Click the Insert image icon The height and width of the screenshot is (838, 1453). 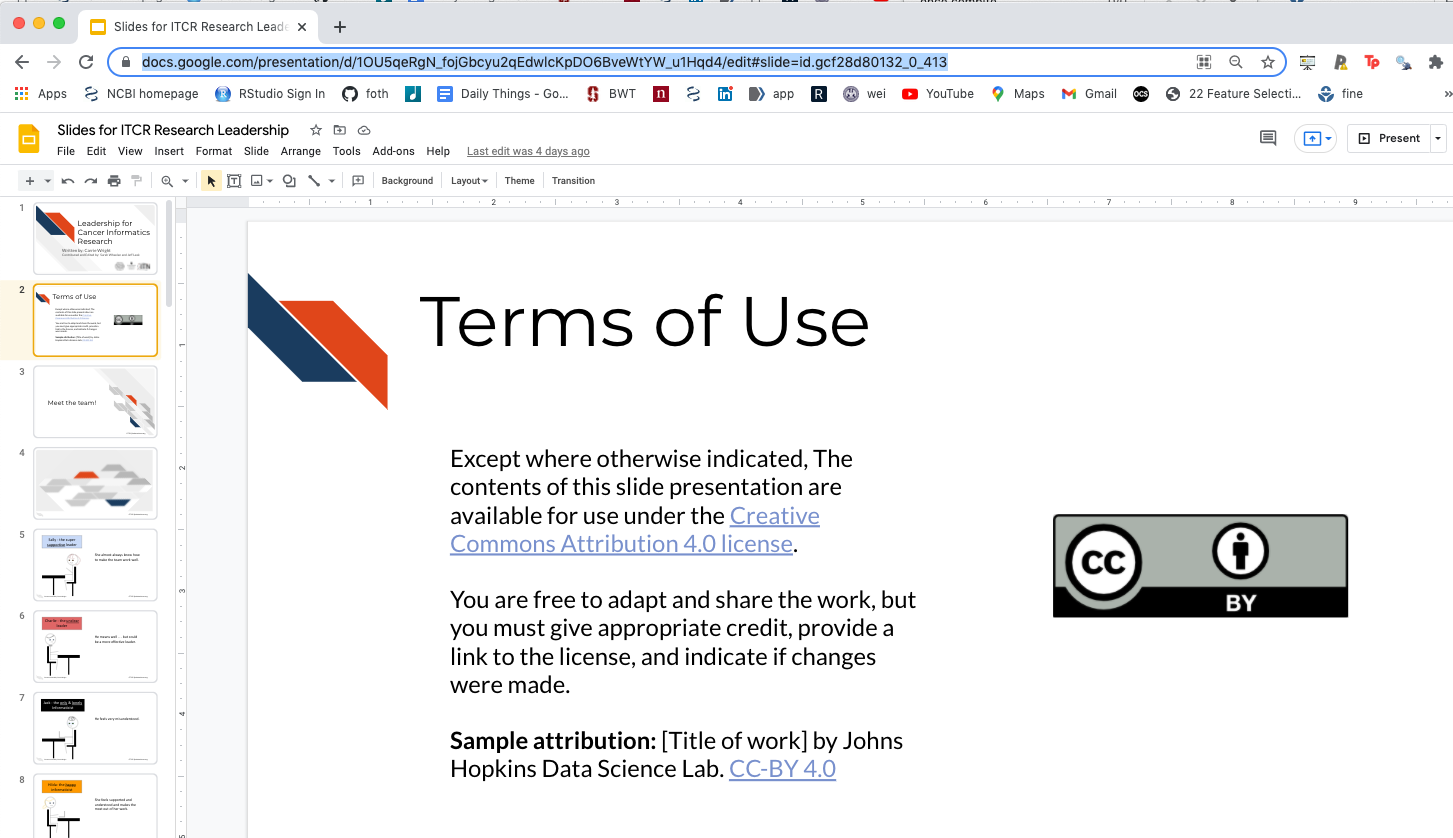point(257,181)
